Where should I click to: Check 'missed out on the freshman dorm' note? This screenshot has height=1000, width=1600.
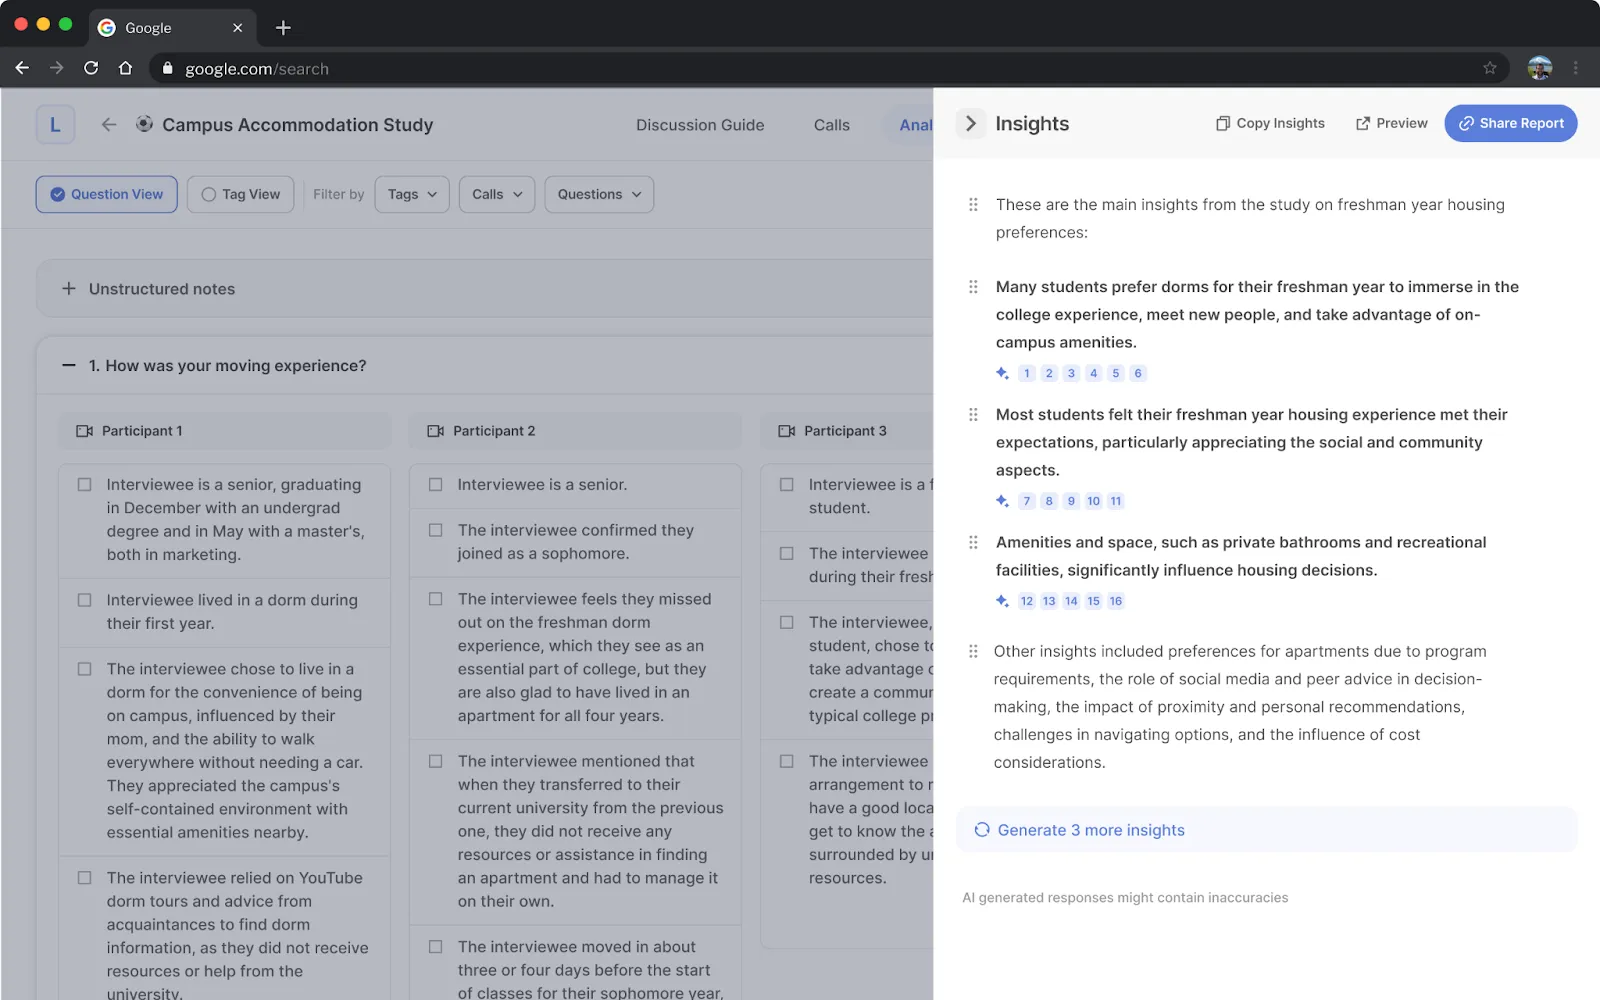coord(436,600)
